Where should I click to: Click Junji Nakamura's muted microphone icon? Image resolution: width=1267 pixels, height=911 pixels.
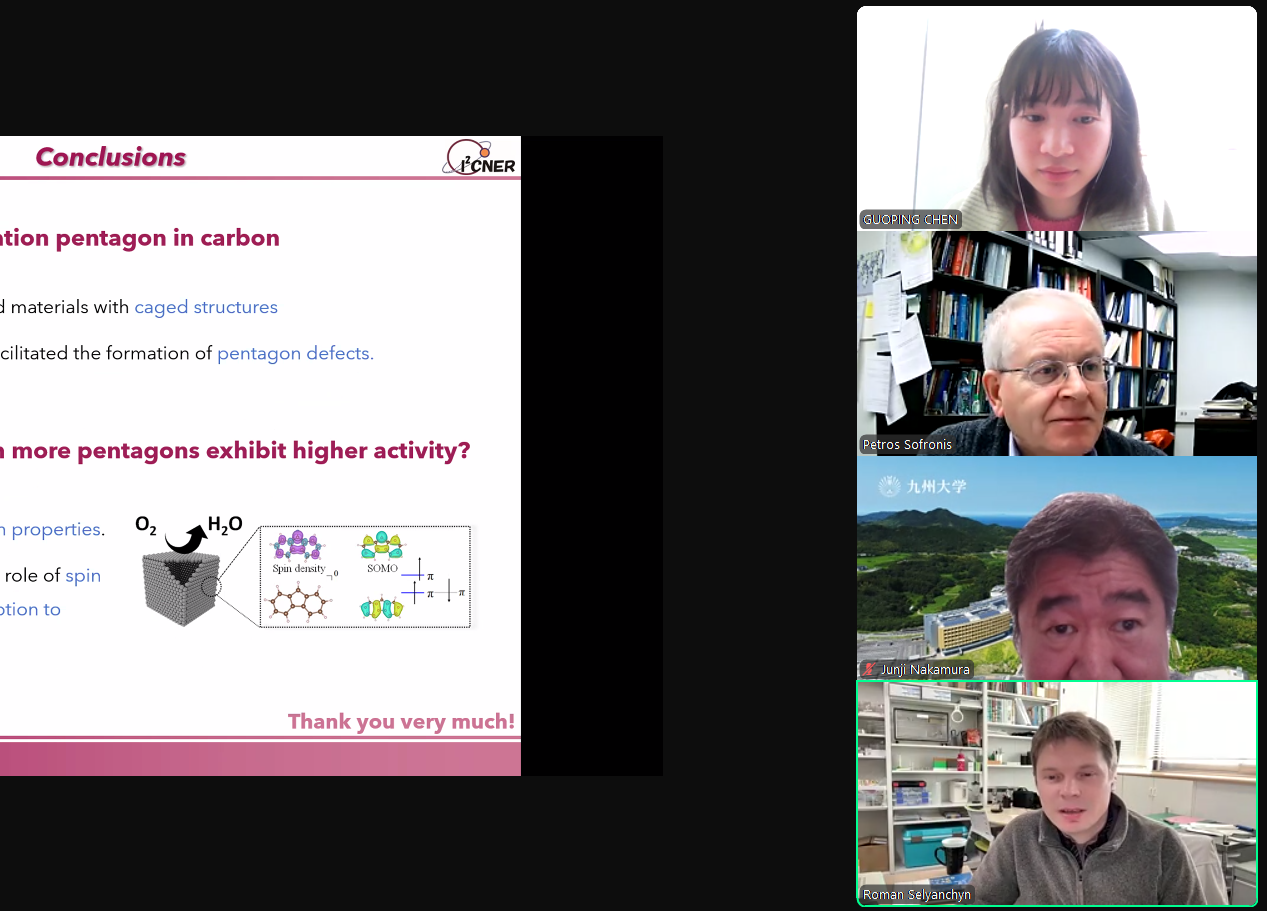coord(868,669)
